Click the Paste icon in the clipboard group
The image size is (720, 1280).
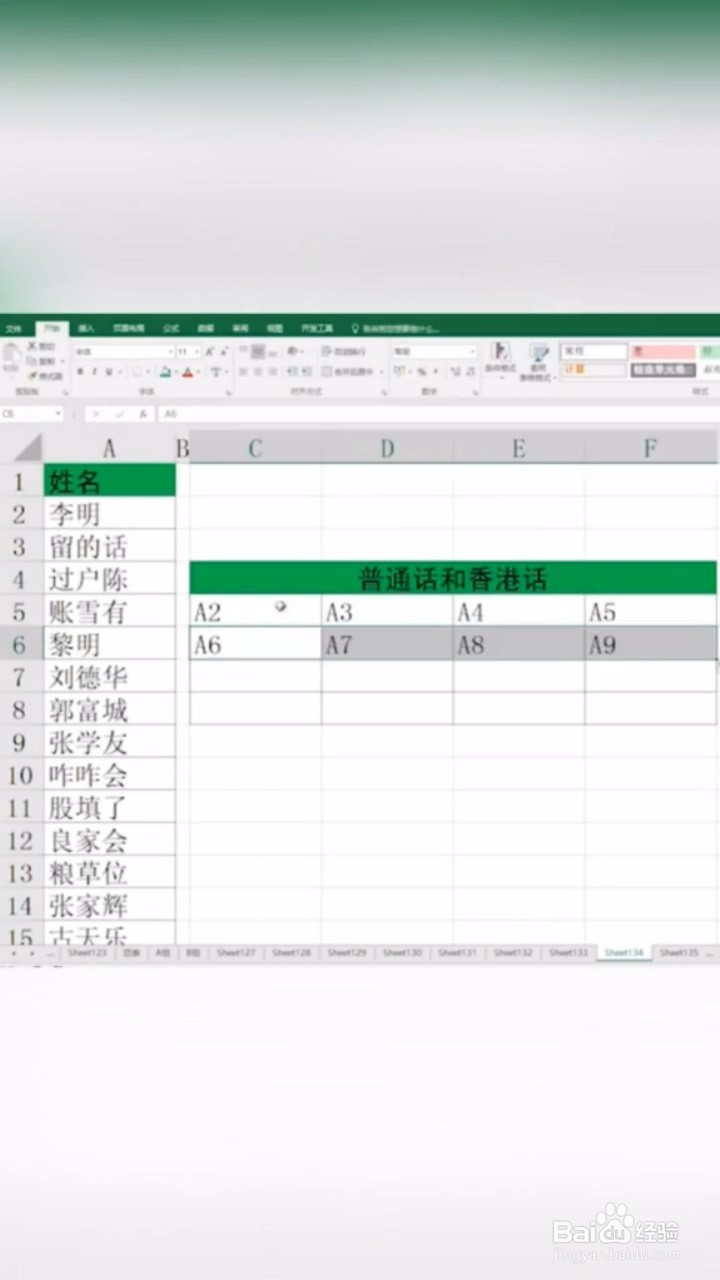(x=10, y=353)
